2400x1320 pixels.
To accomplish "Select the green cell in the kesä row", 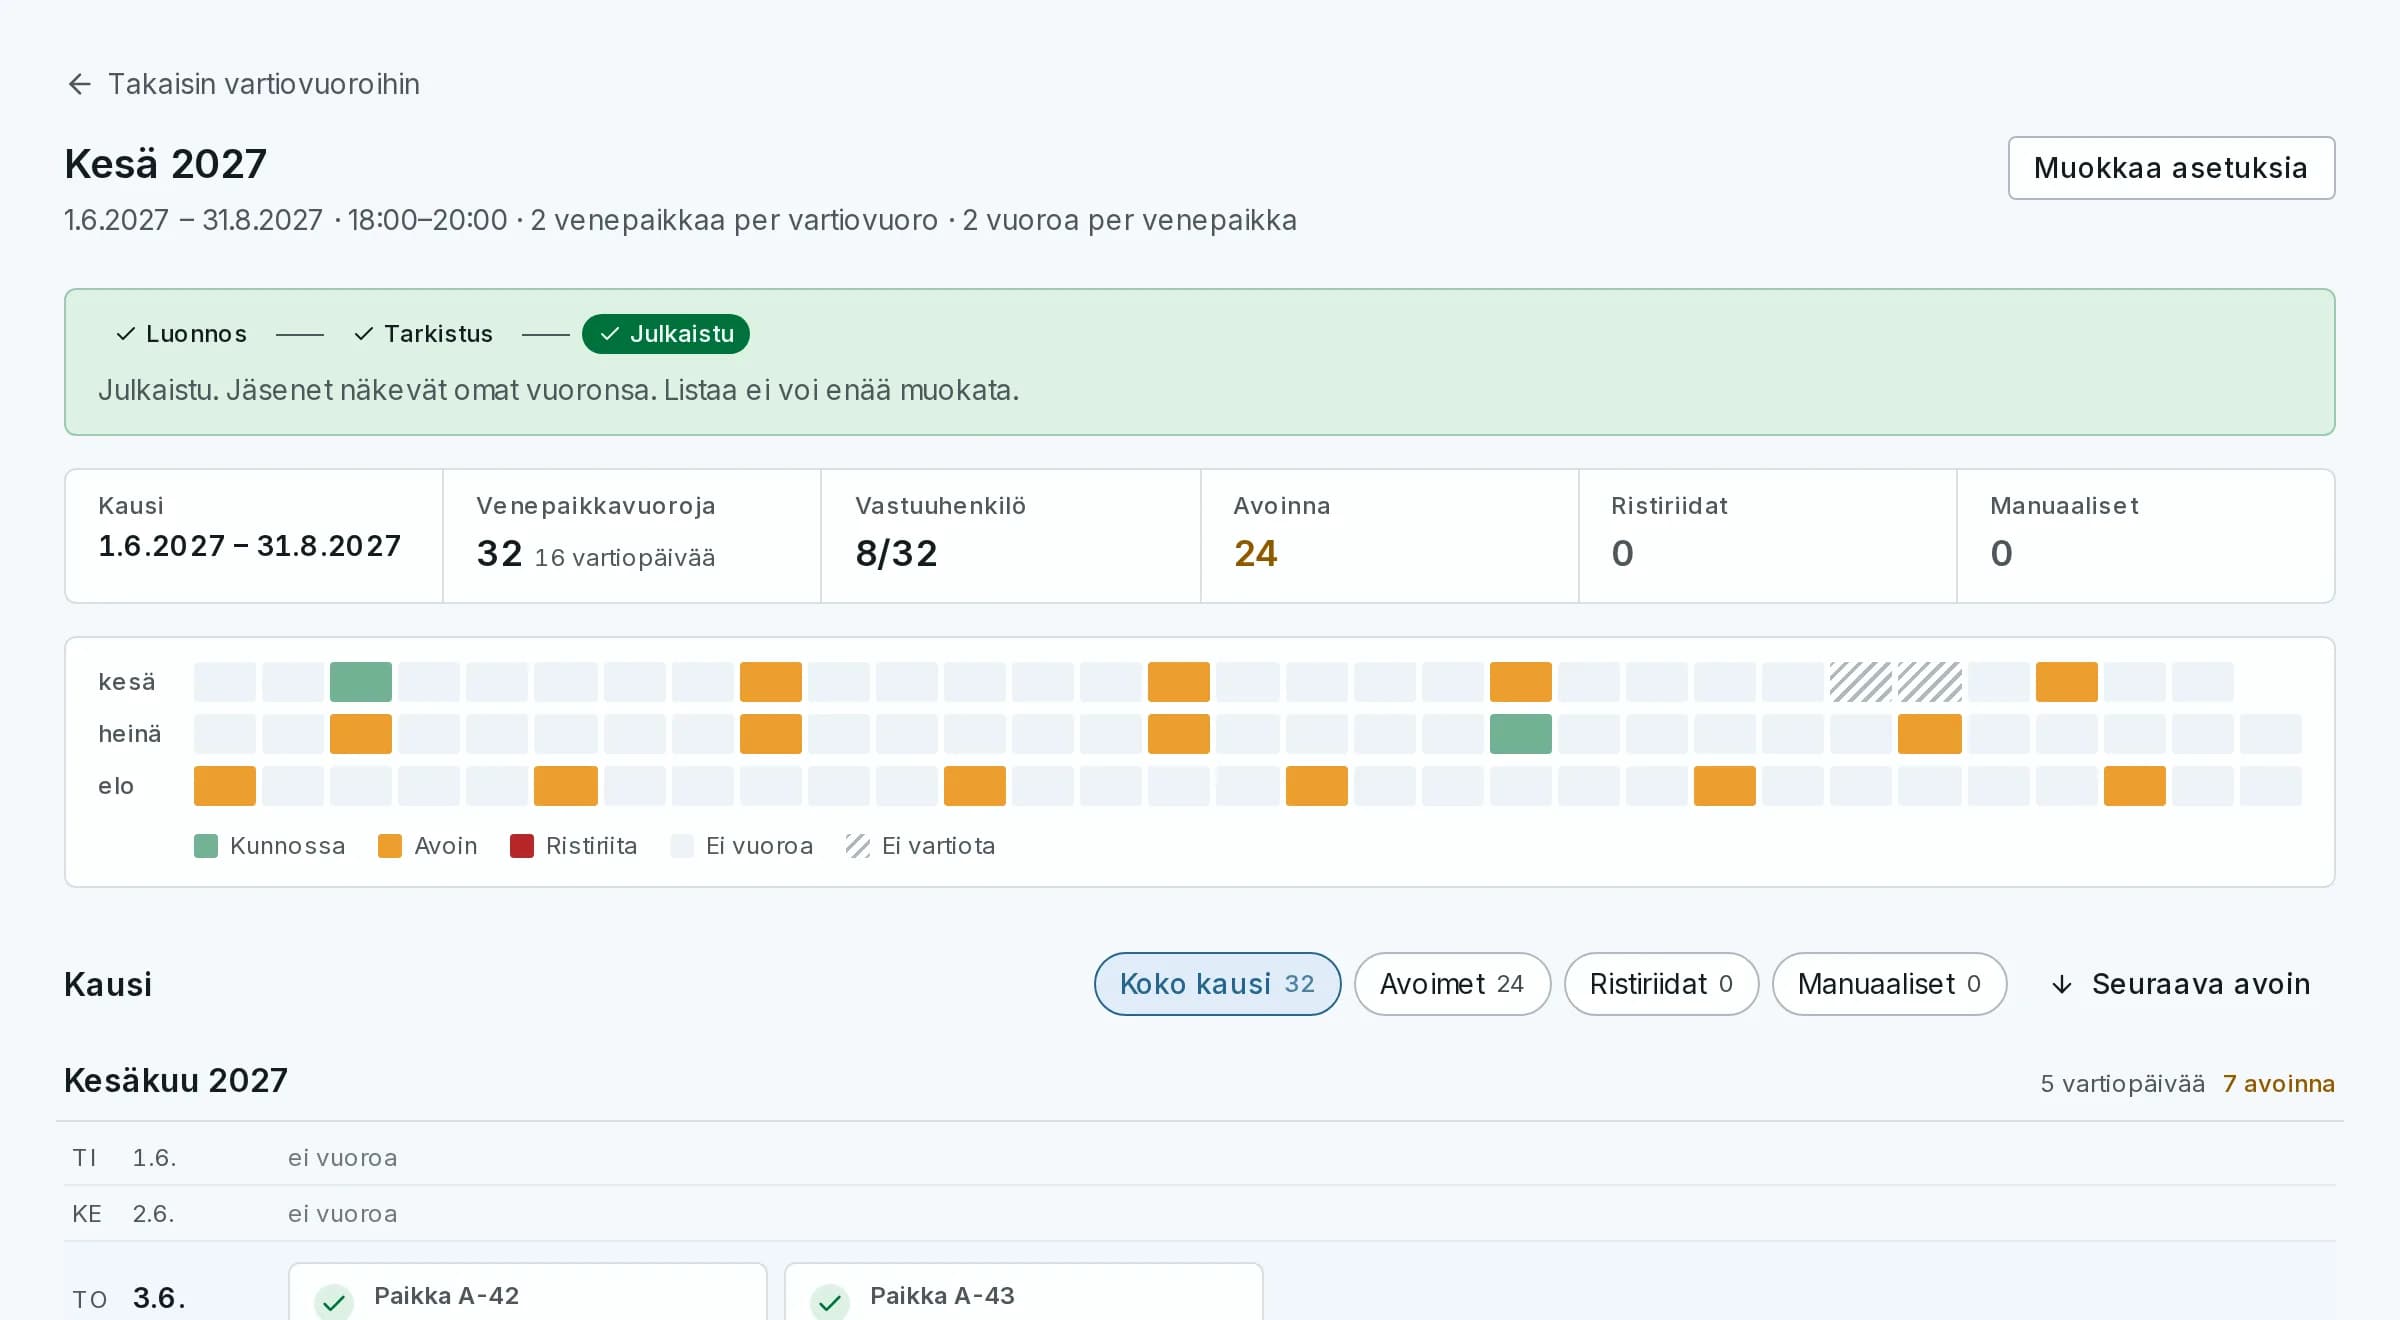I will pos(361,682).
